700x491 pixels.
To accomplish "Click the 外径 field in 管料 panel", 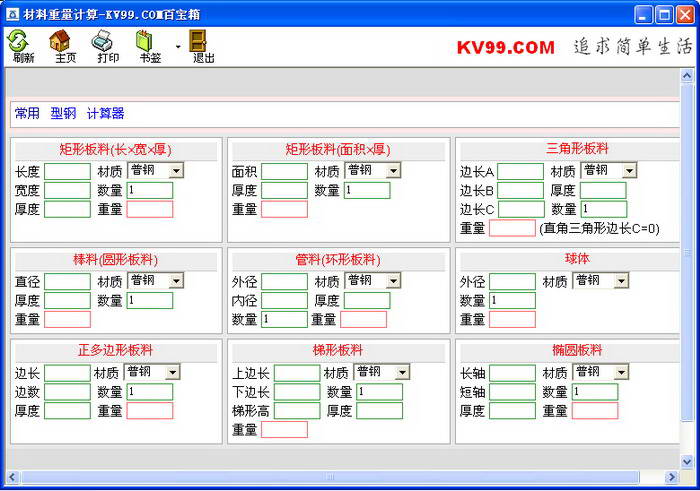I will click(284, 282).
